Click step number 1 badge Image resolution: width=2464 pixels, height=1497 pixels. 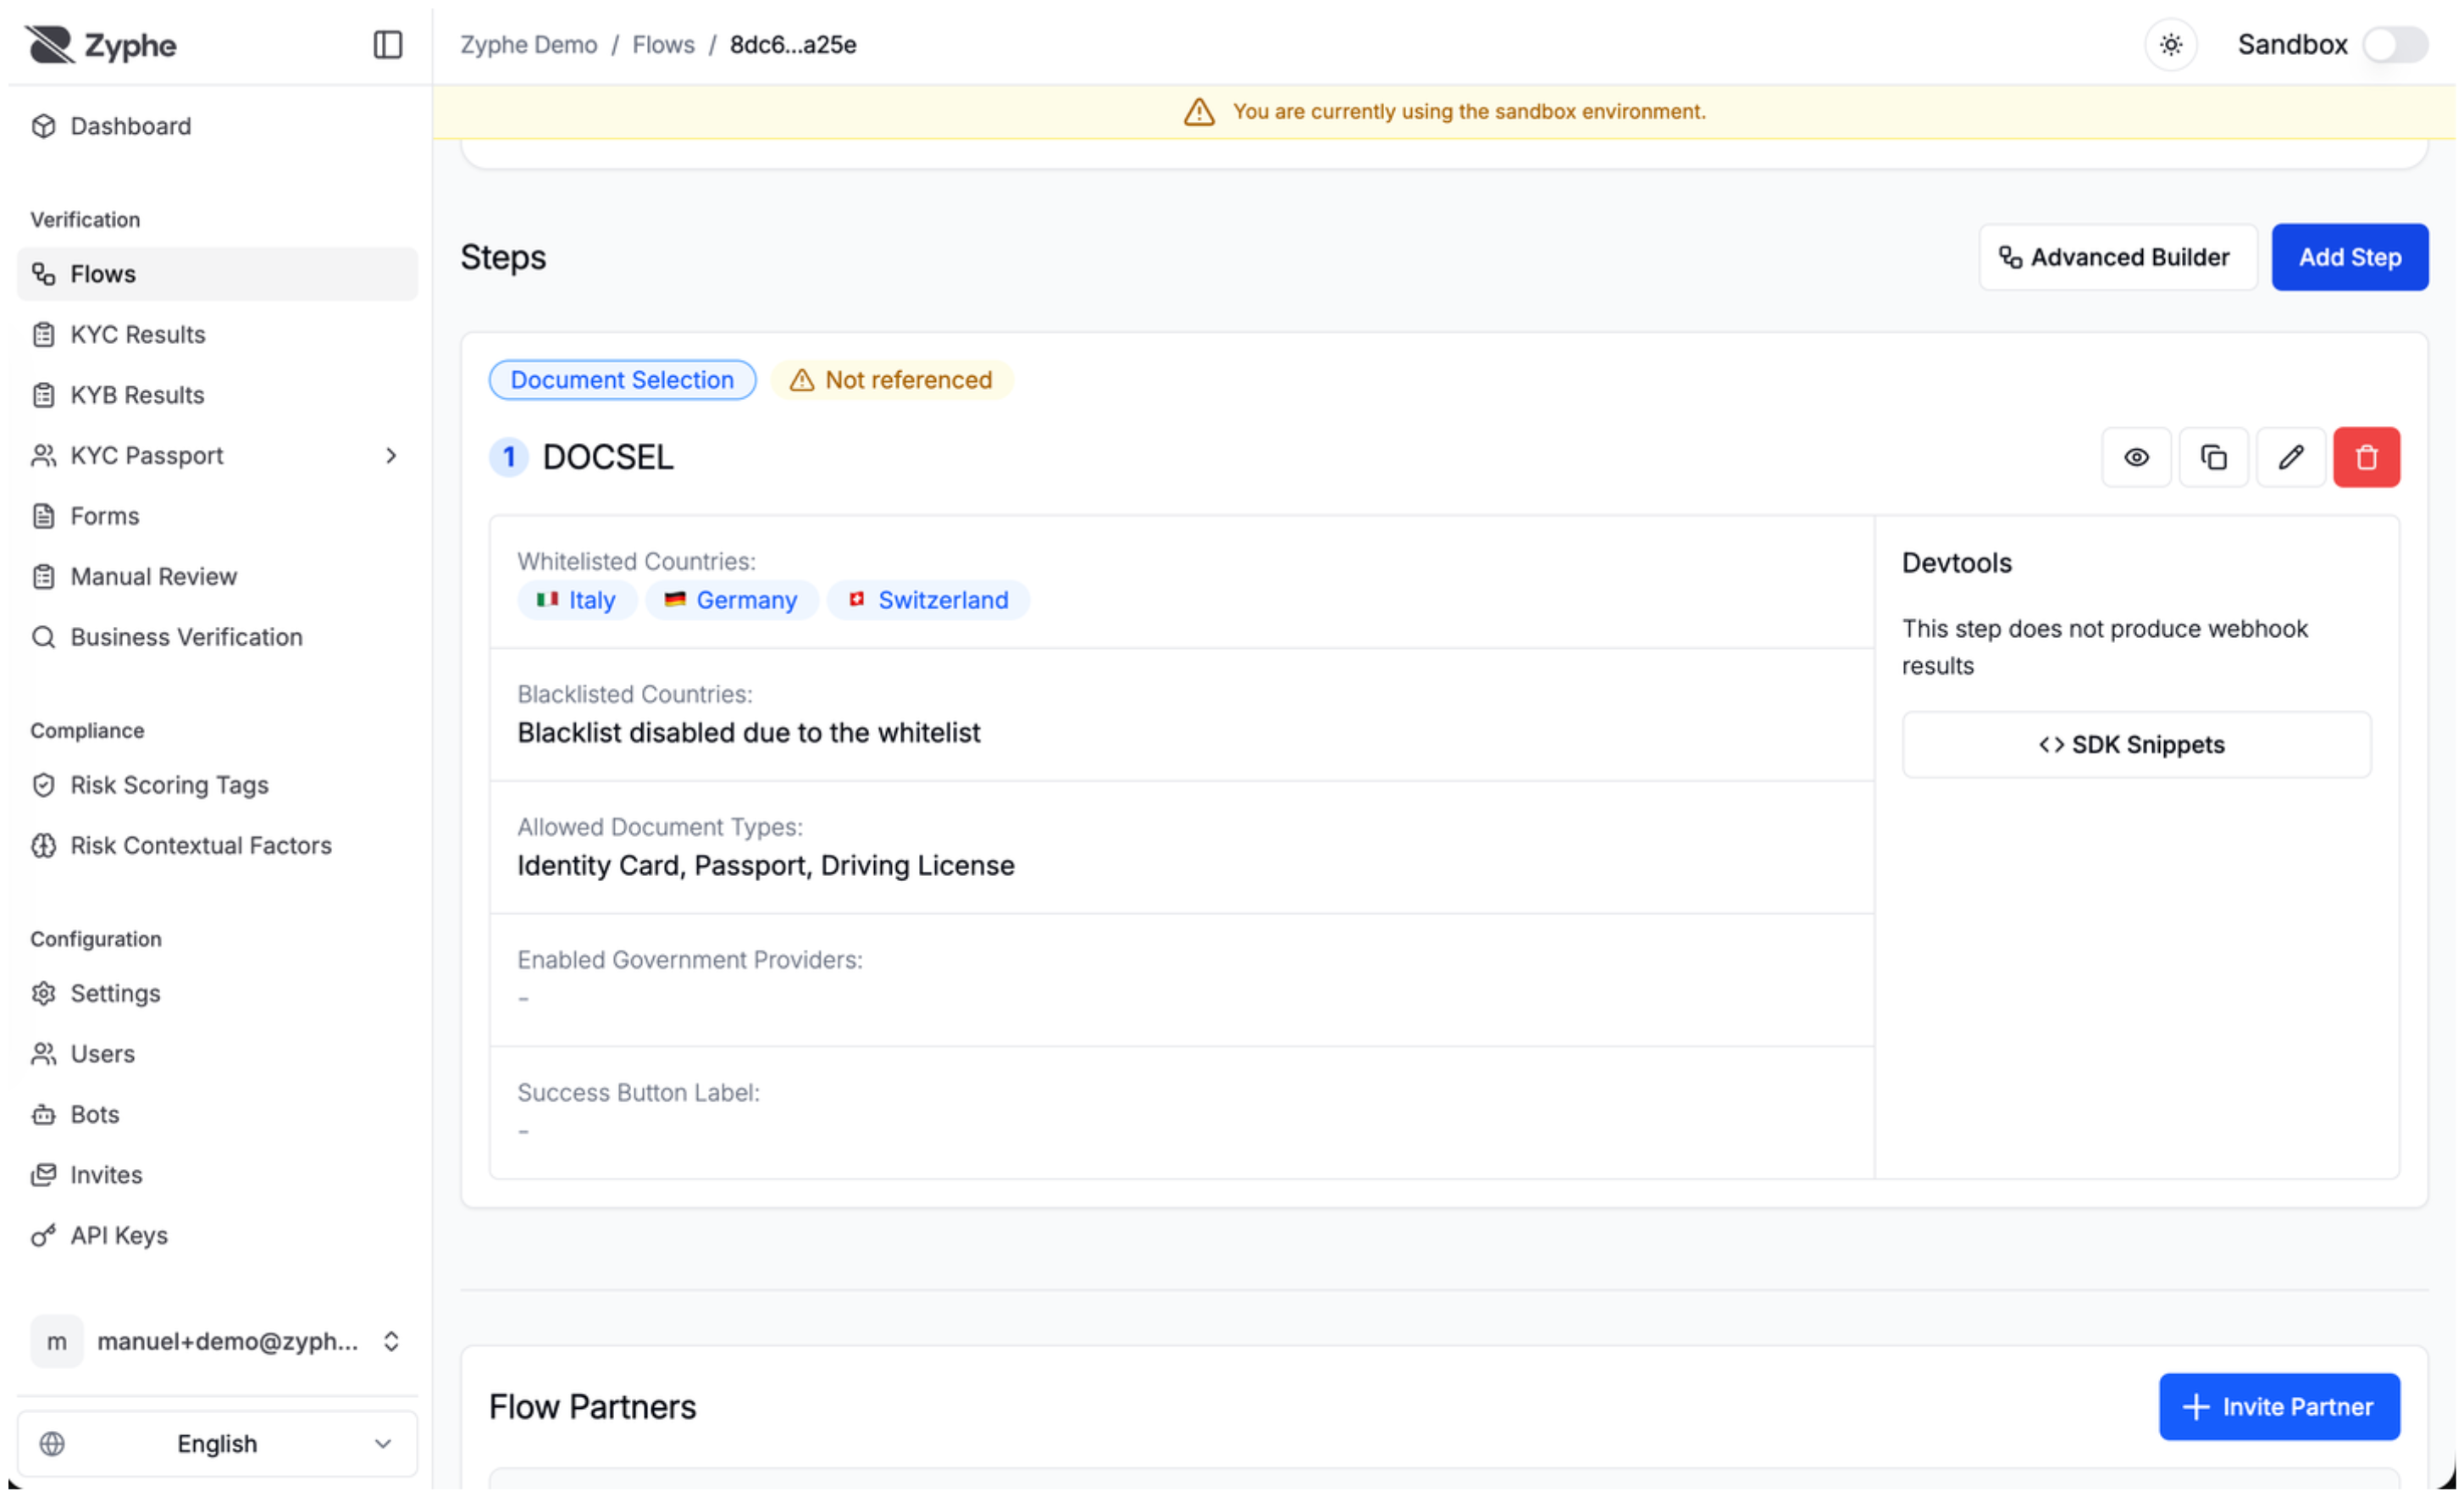(509, 457)
